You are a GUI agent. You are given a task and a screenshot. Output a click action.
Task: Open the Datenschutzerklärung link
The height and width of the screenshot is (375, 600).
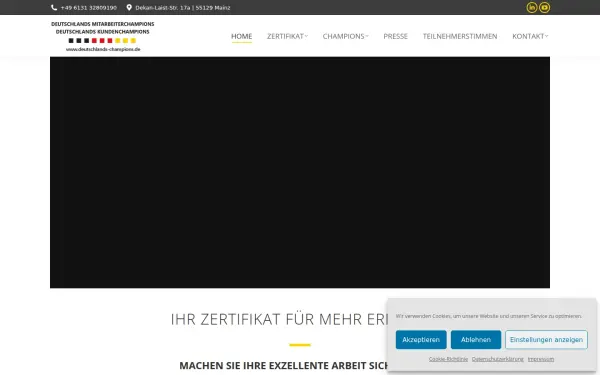[x=497, y=359]
